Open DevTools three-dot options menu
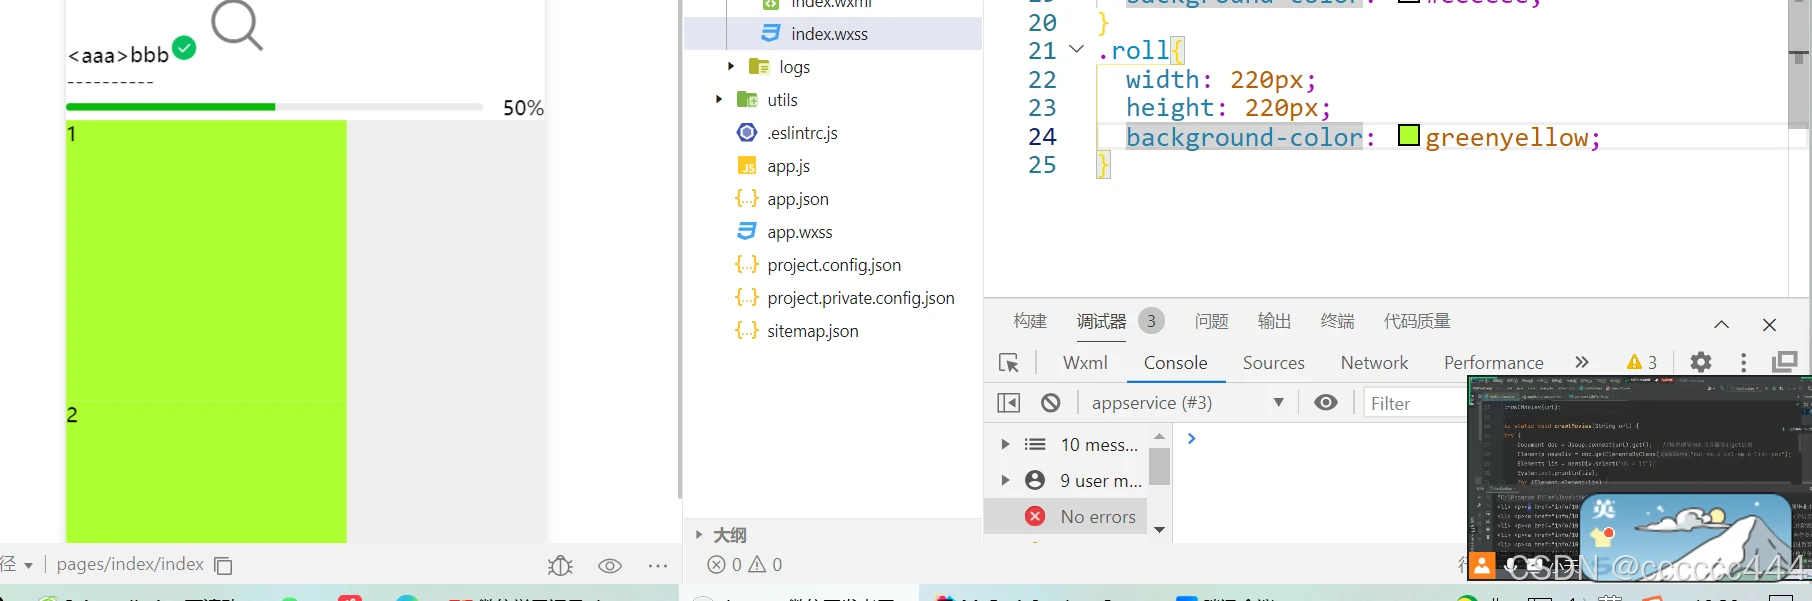1812x601 pixels. (x=1743, y=362)
